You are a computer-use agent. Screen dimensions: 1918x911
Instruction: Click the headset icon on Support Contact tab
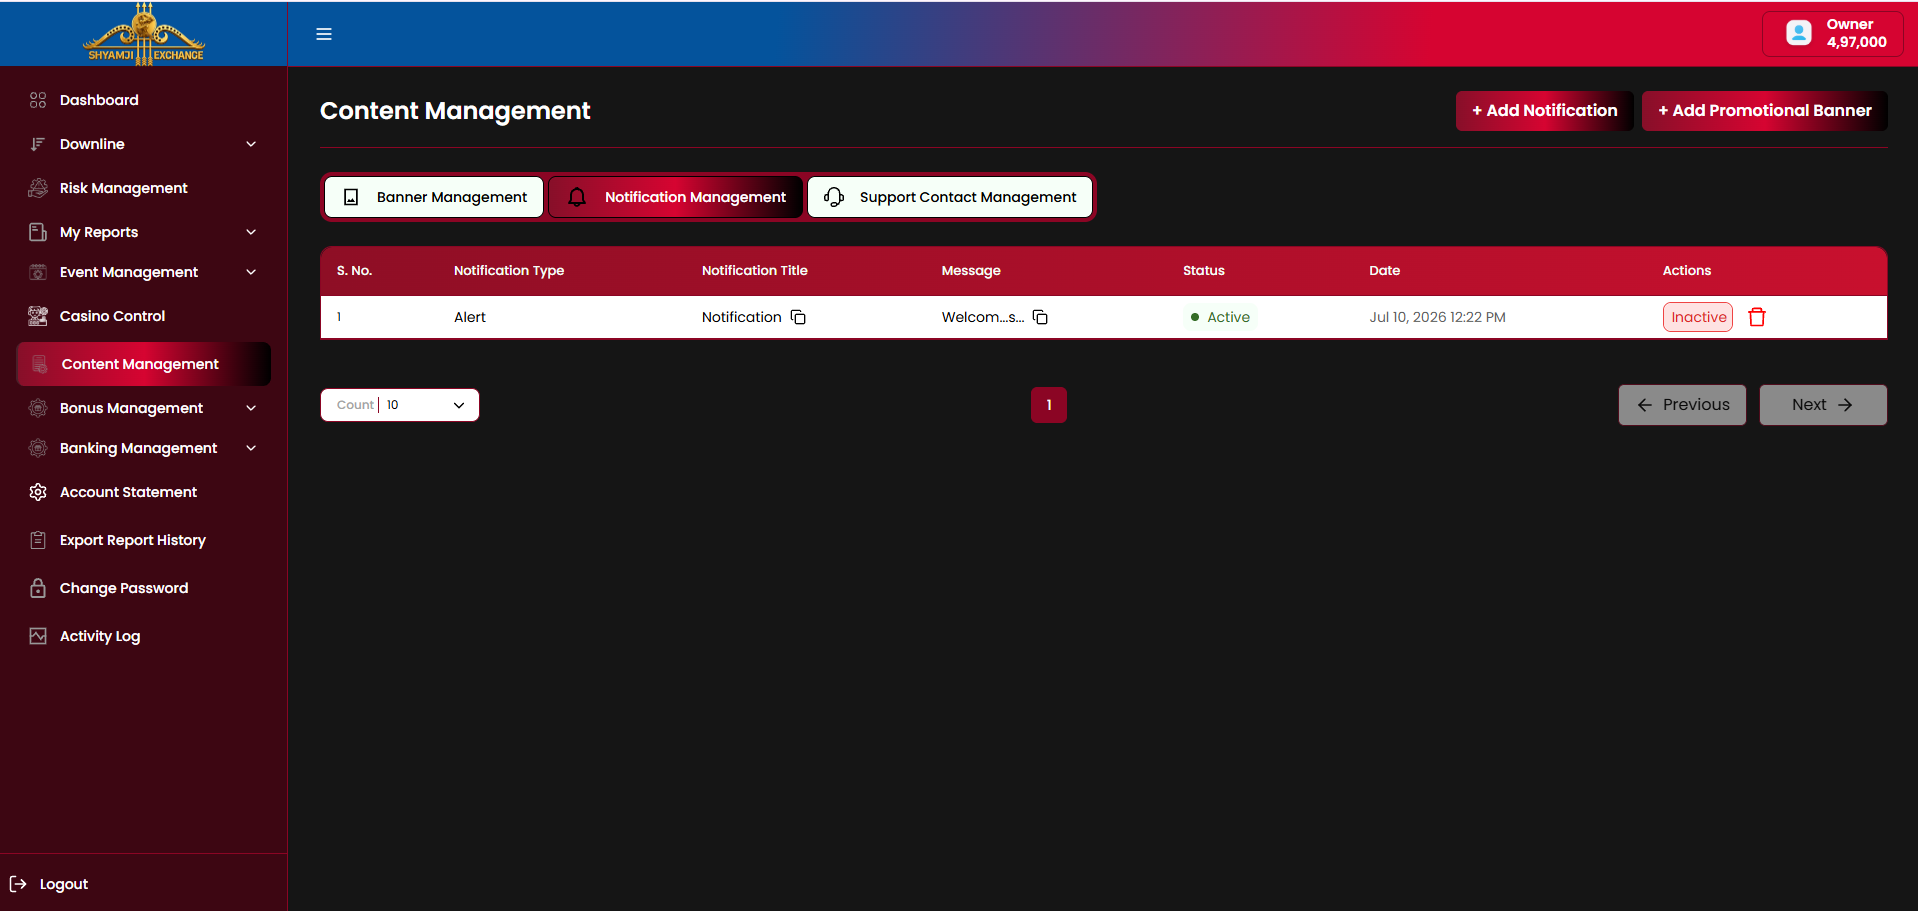click(x=834, y=197)
